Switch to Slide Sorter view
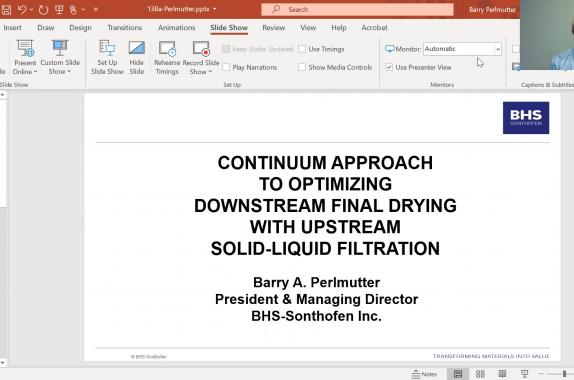 (x=480, y=374)
